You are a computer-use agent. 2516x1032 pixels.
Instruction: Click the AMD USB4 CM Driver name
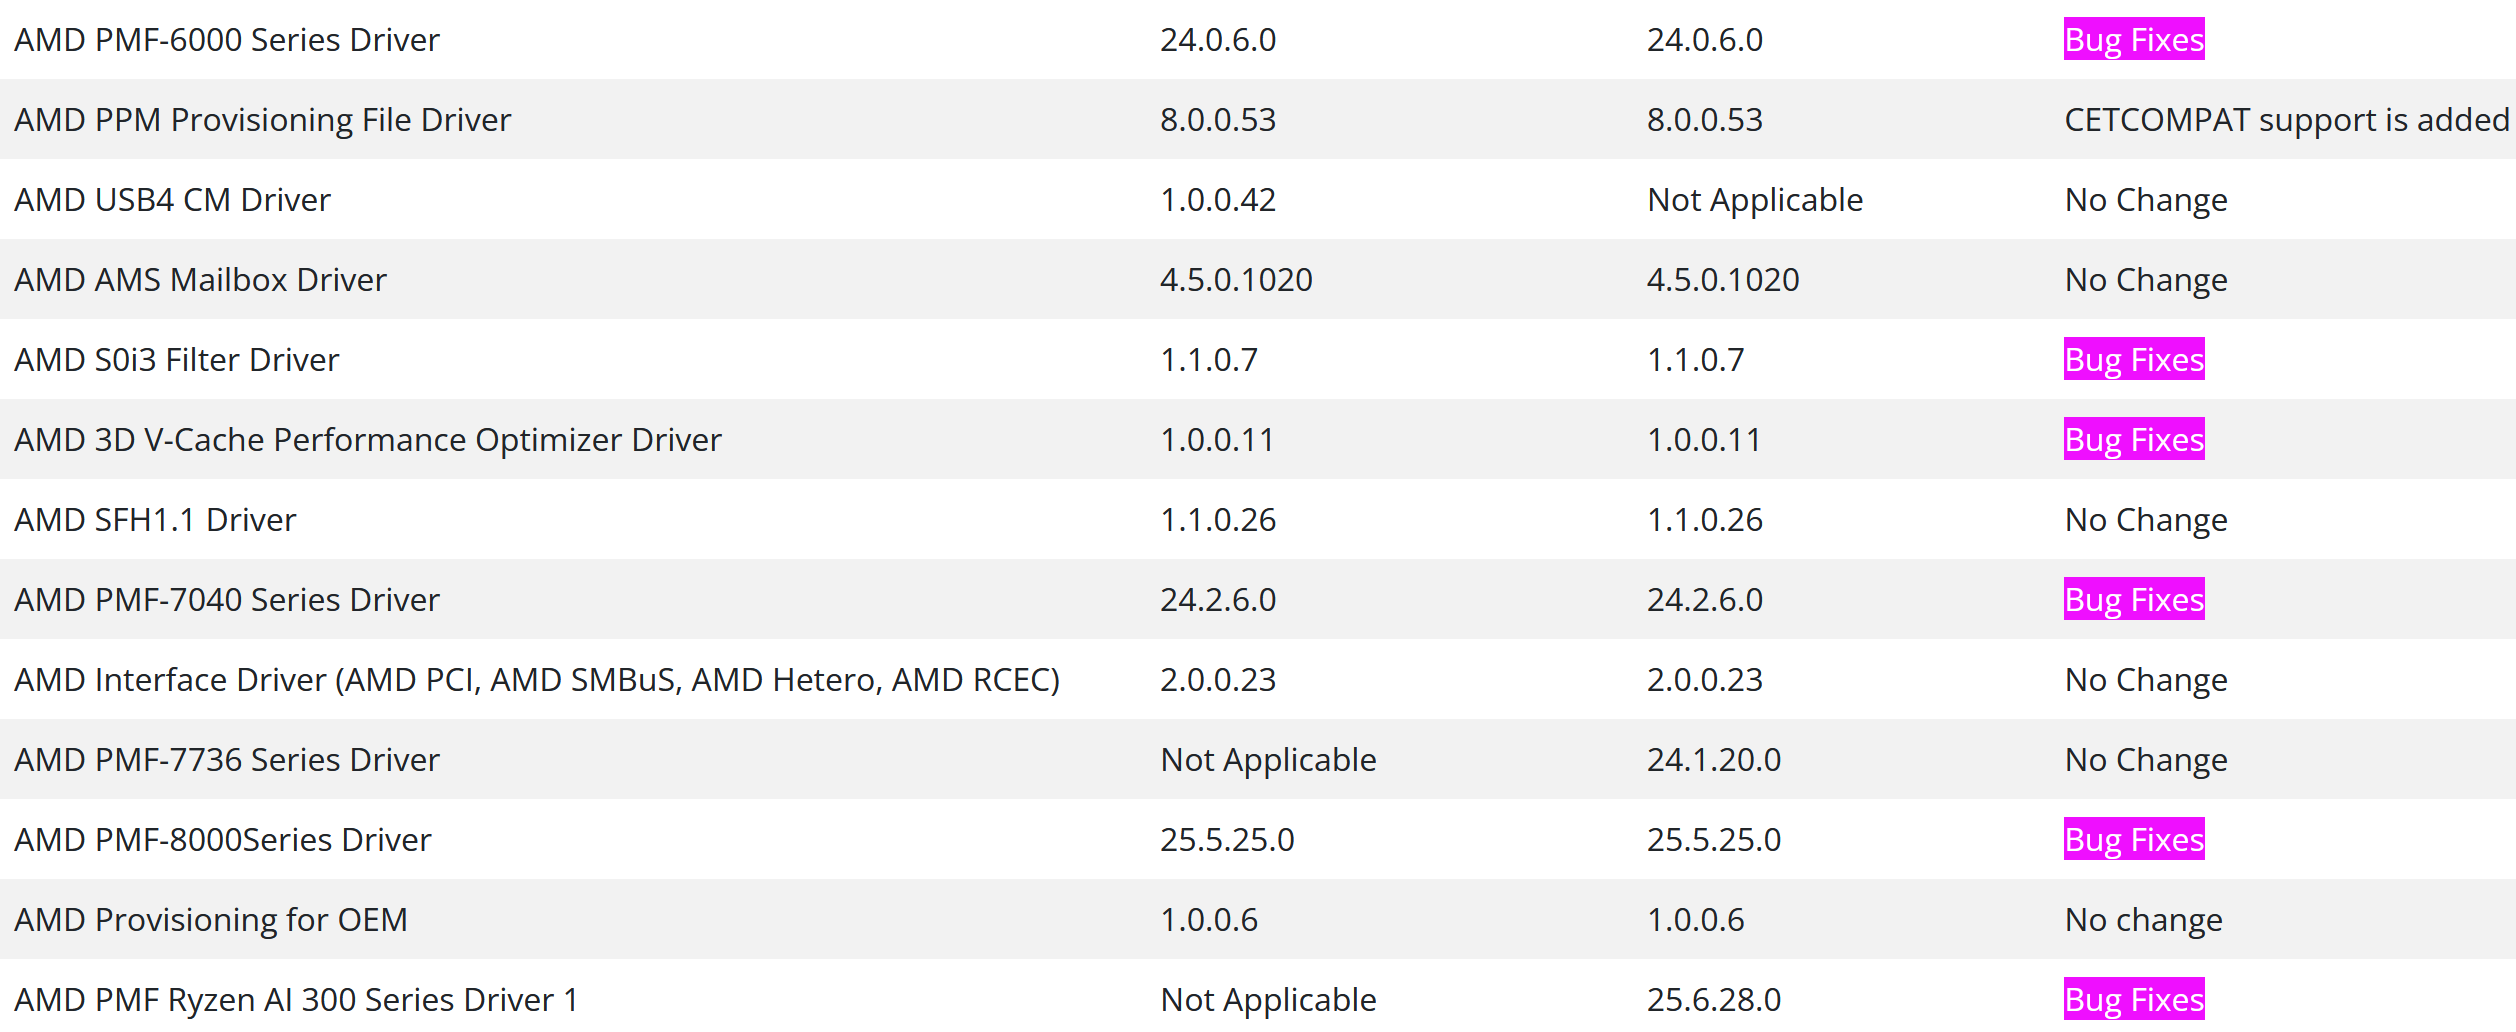pos(172,200)
